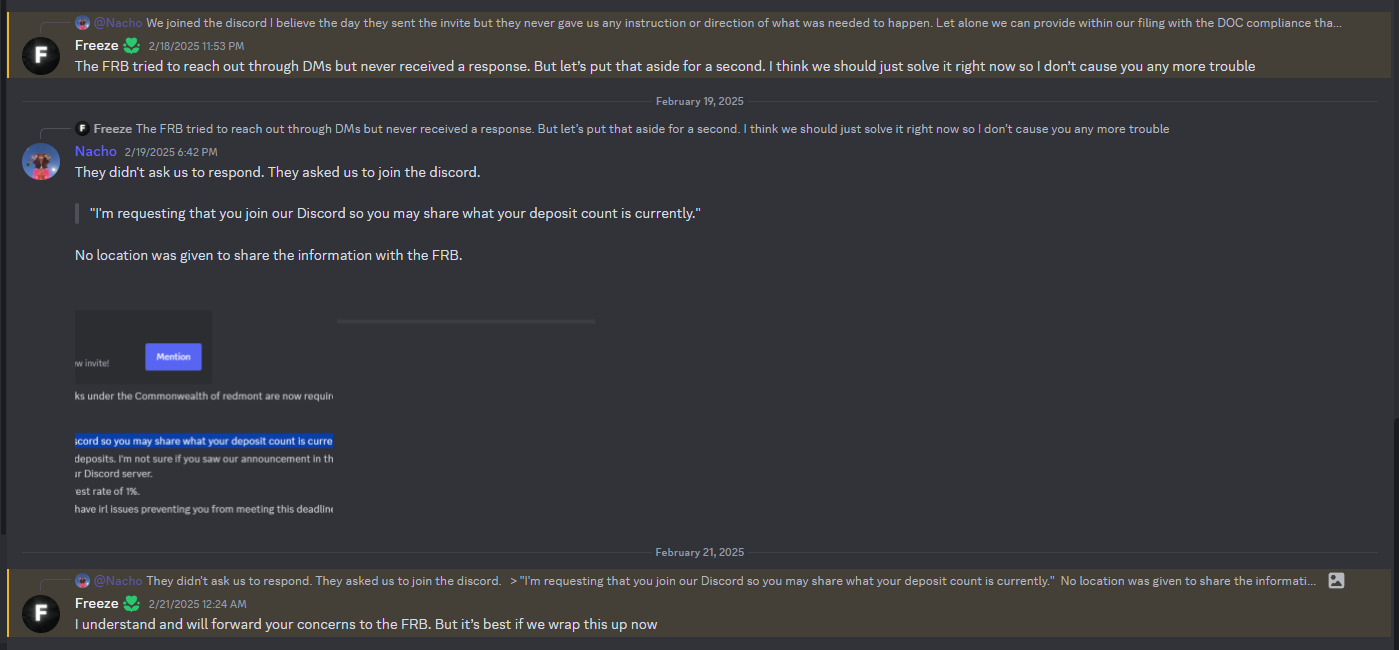Click the small Nacho avatar in the topmost reply preview
Image resolution: width=1399 pixels, height=650 pixels.
(x=82, y=22)
